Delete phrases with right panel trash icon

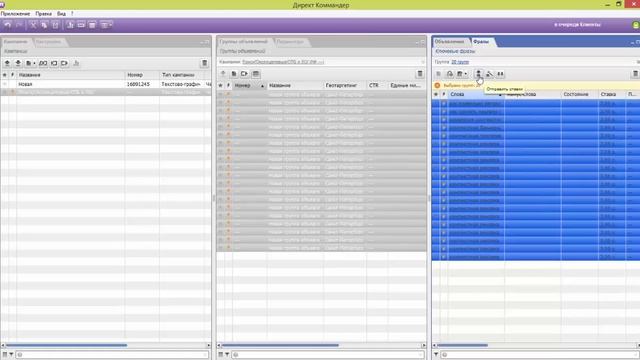[636, 74]
